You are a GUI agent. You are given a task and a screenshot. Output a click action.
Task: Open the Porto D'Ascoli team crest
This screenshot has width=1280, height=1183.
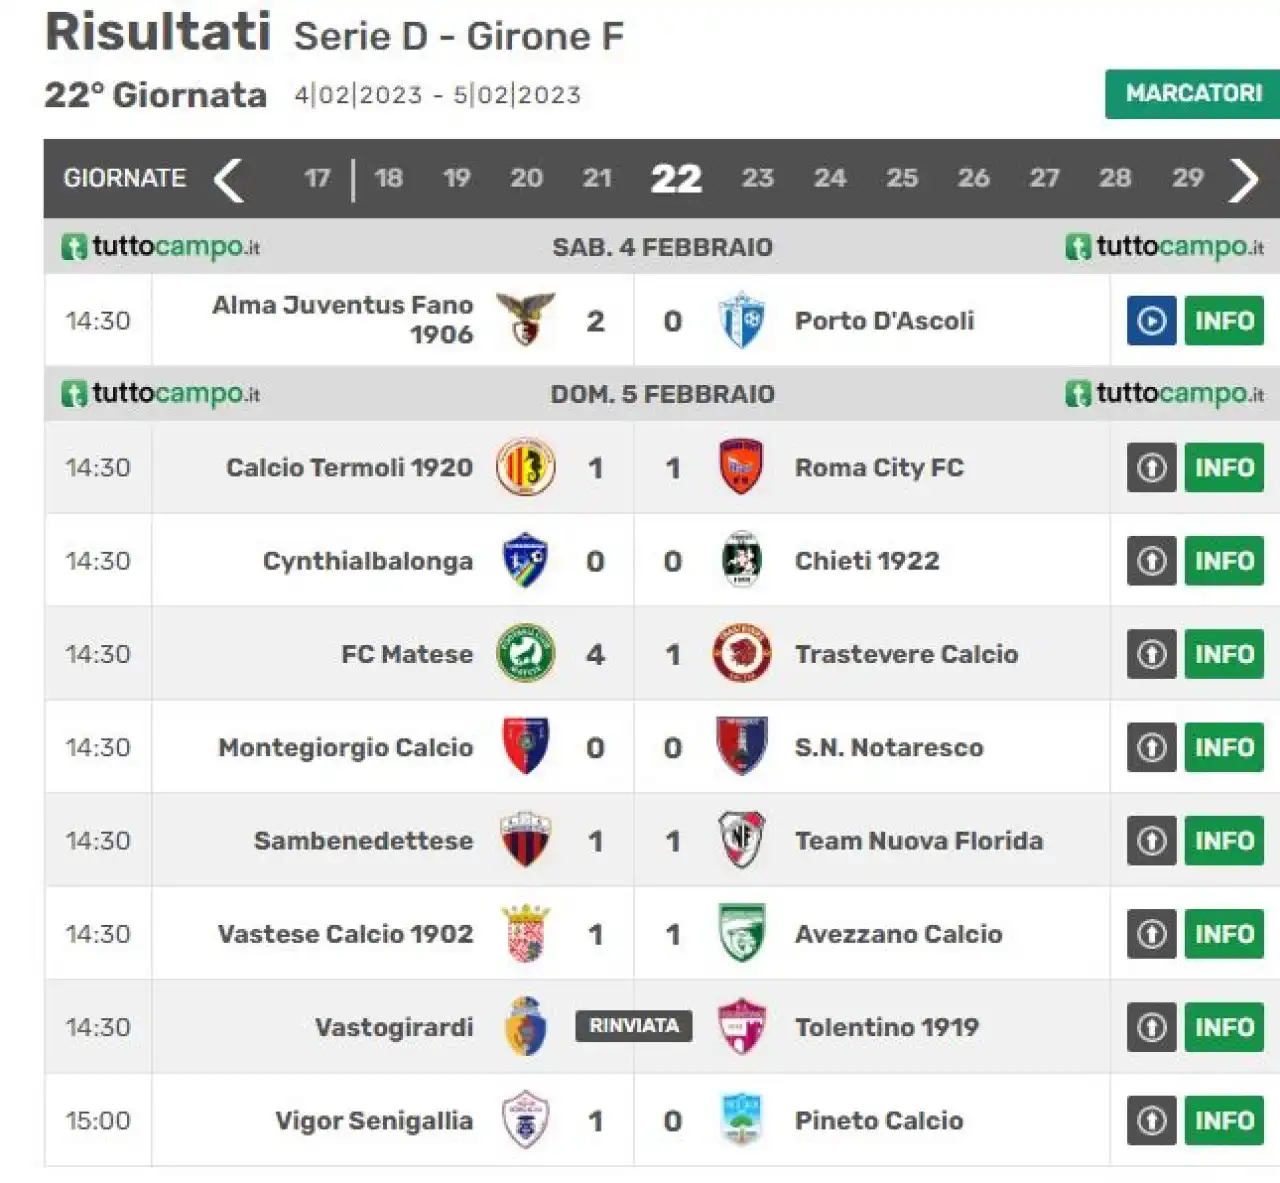tap(741, 320)
